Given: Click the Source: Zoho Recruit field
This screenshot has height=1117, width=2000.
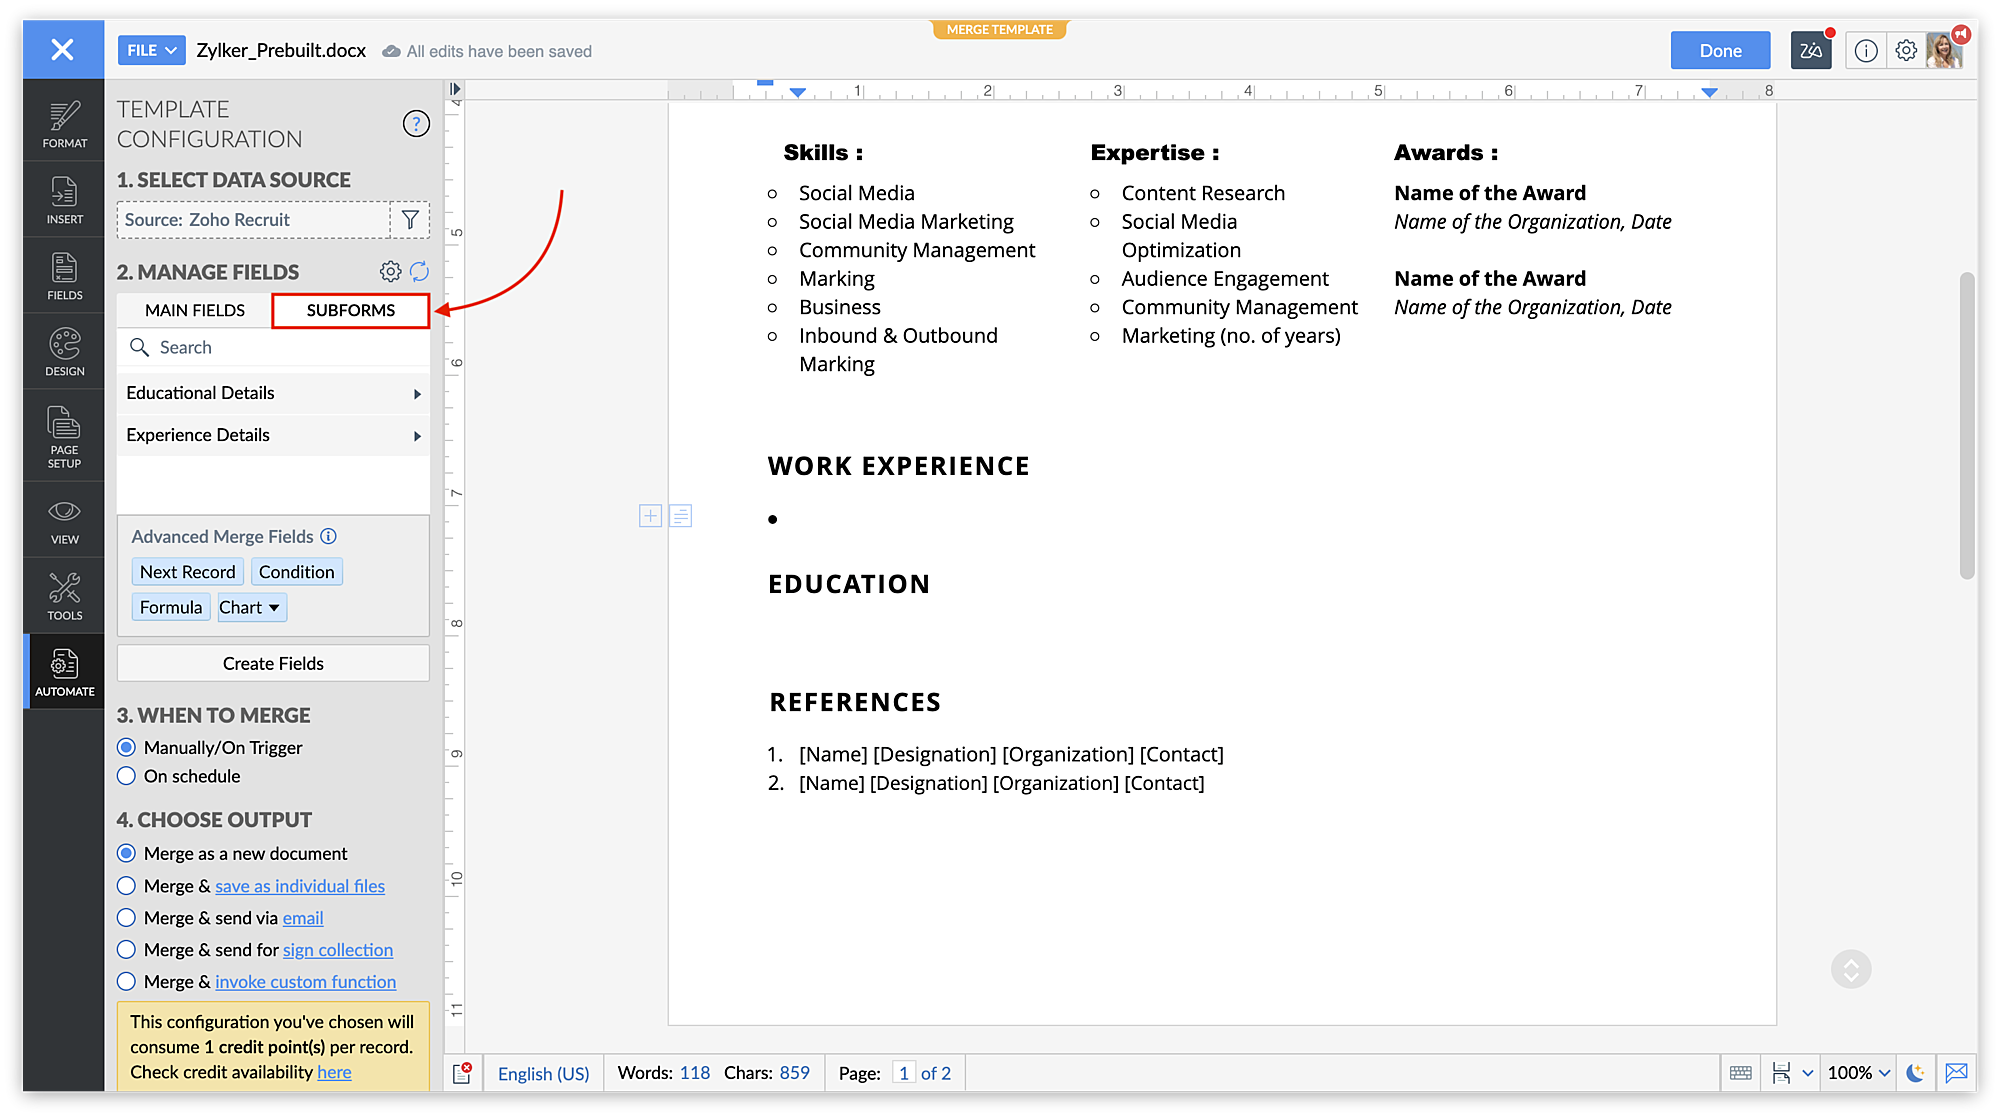Looking at the screenshot, I should (254, 220).
